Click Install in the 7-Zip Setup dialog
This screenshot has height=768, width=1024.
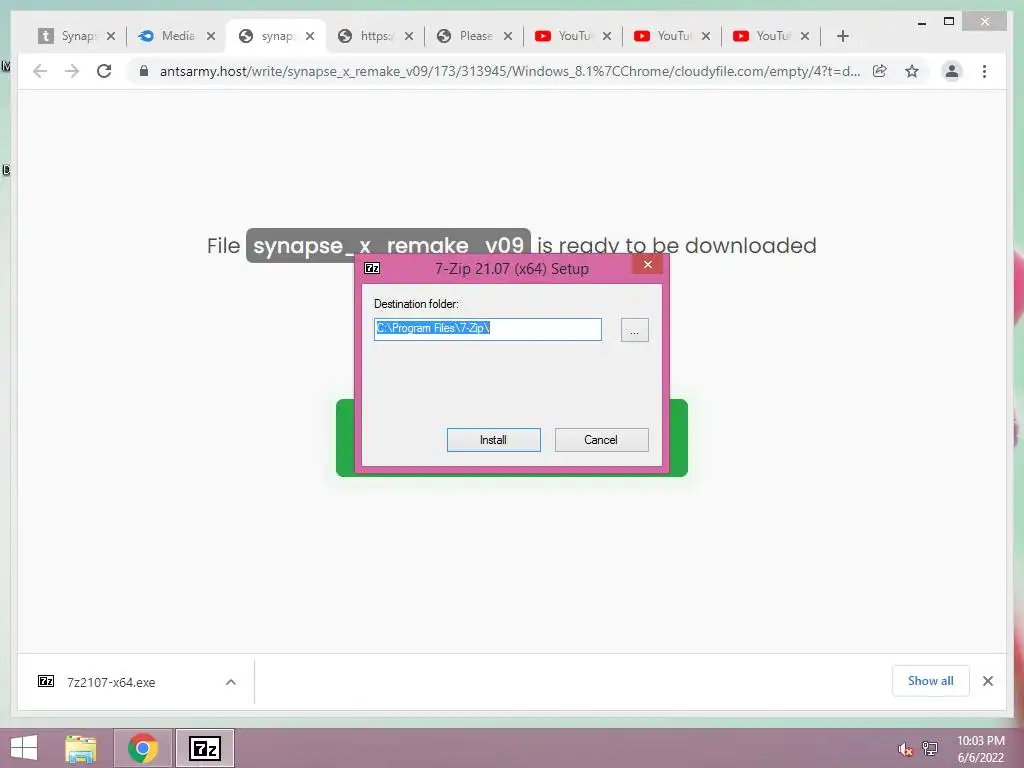[x=493, y=440]
